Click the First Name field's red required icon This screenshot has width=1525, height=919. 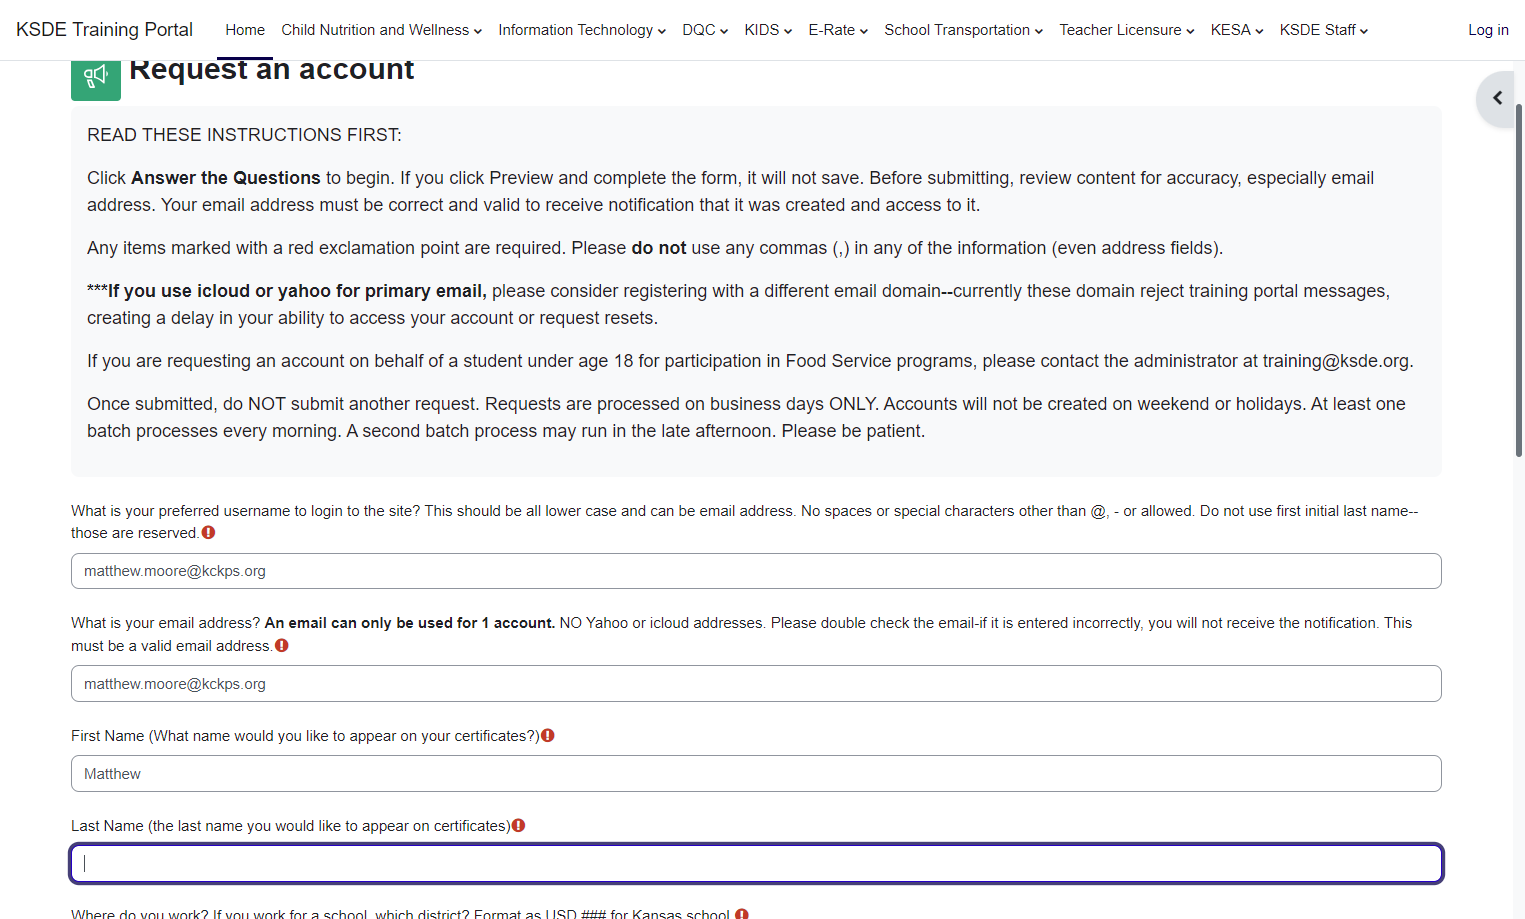click(x=548, y=736)
